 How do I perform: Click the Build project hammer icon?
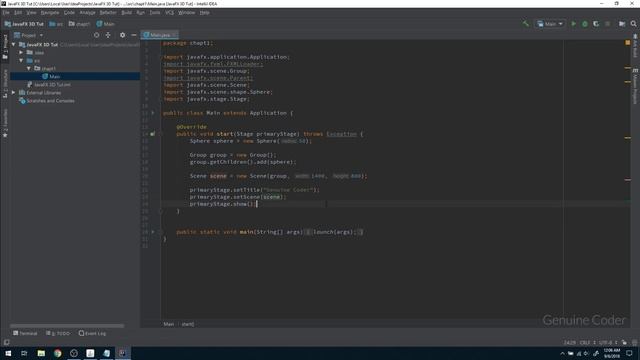tap(526, 24)
